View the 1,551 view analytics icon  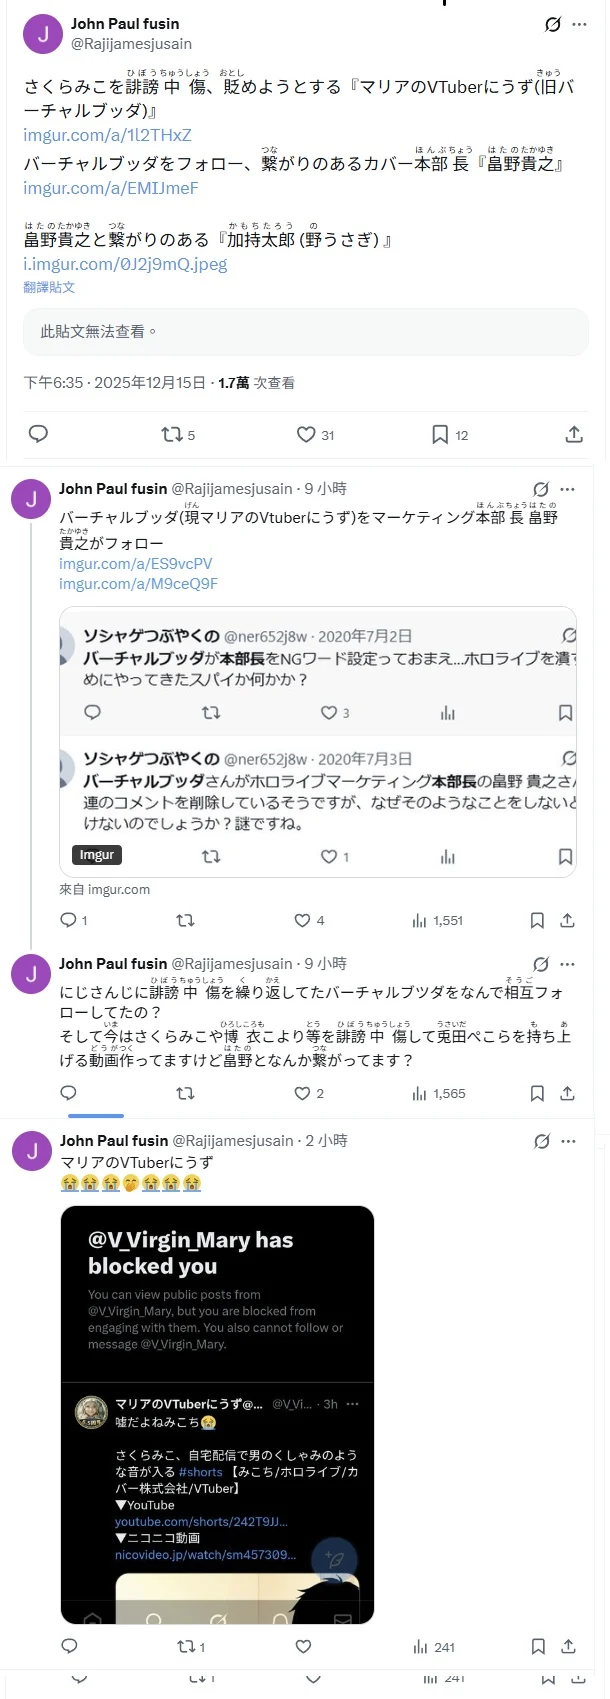pyautogui.click(x=419, y=920)
